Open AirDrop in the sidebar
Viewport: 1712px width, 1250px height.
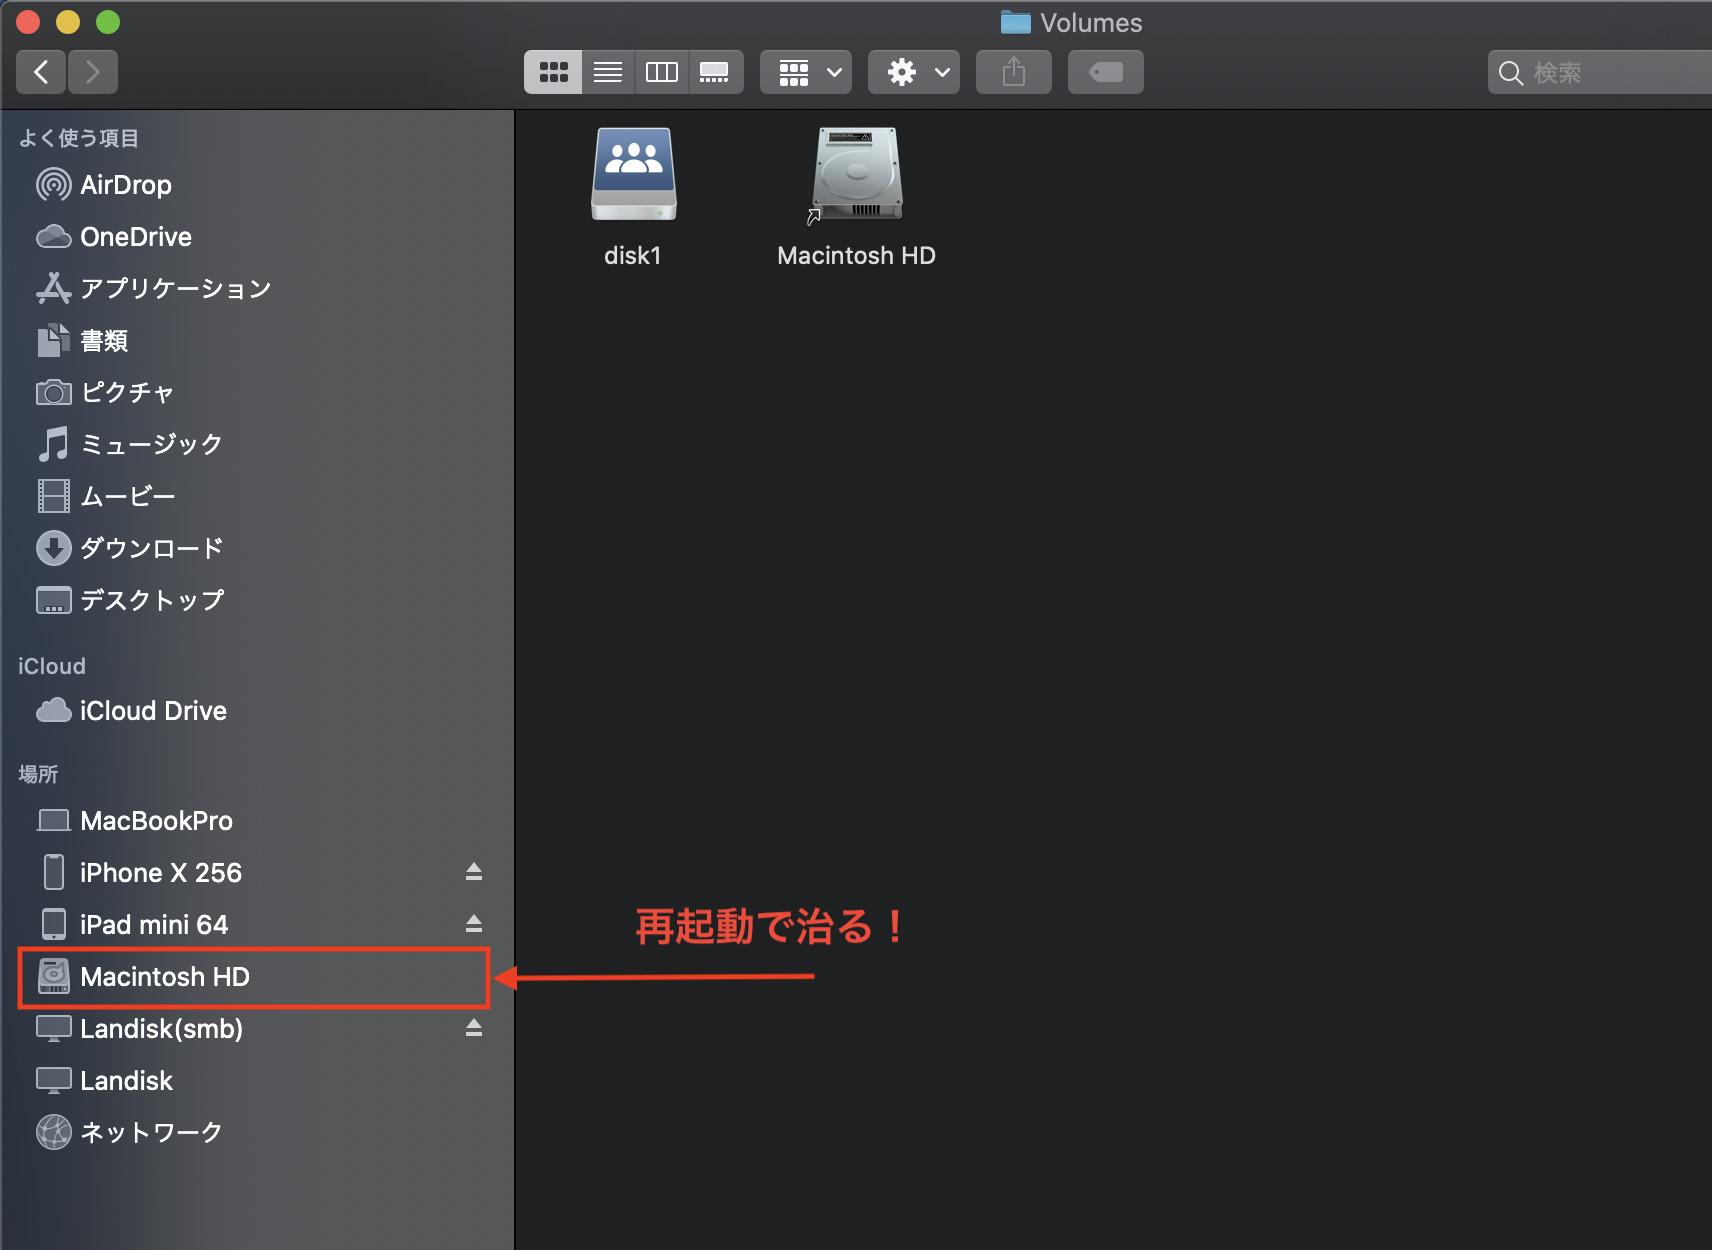coord(258,185)
